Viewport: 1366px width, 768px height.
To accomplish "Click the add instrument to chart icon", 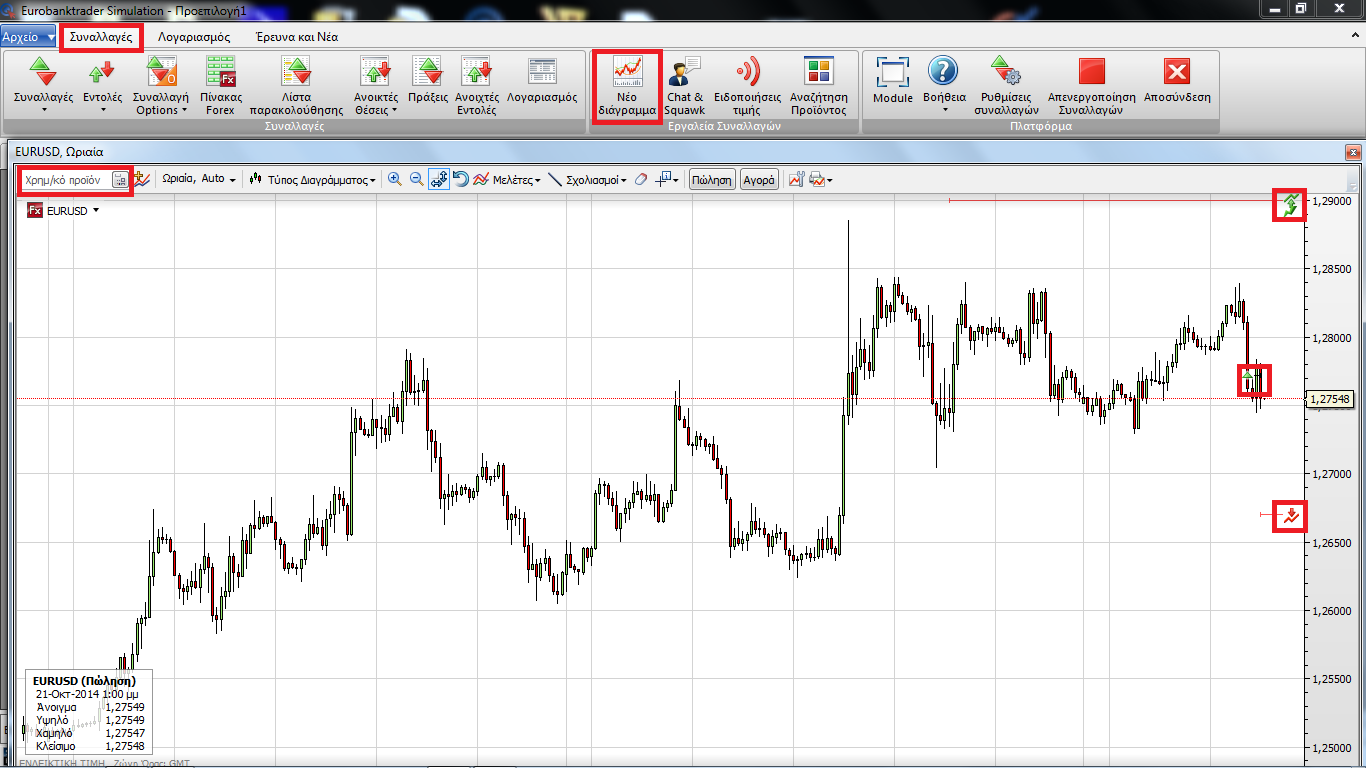I will tap(143, 180).
